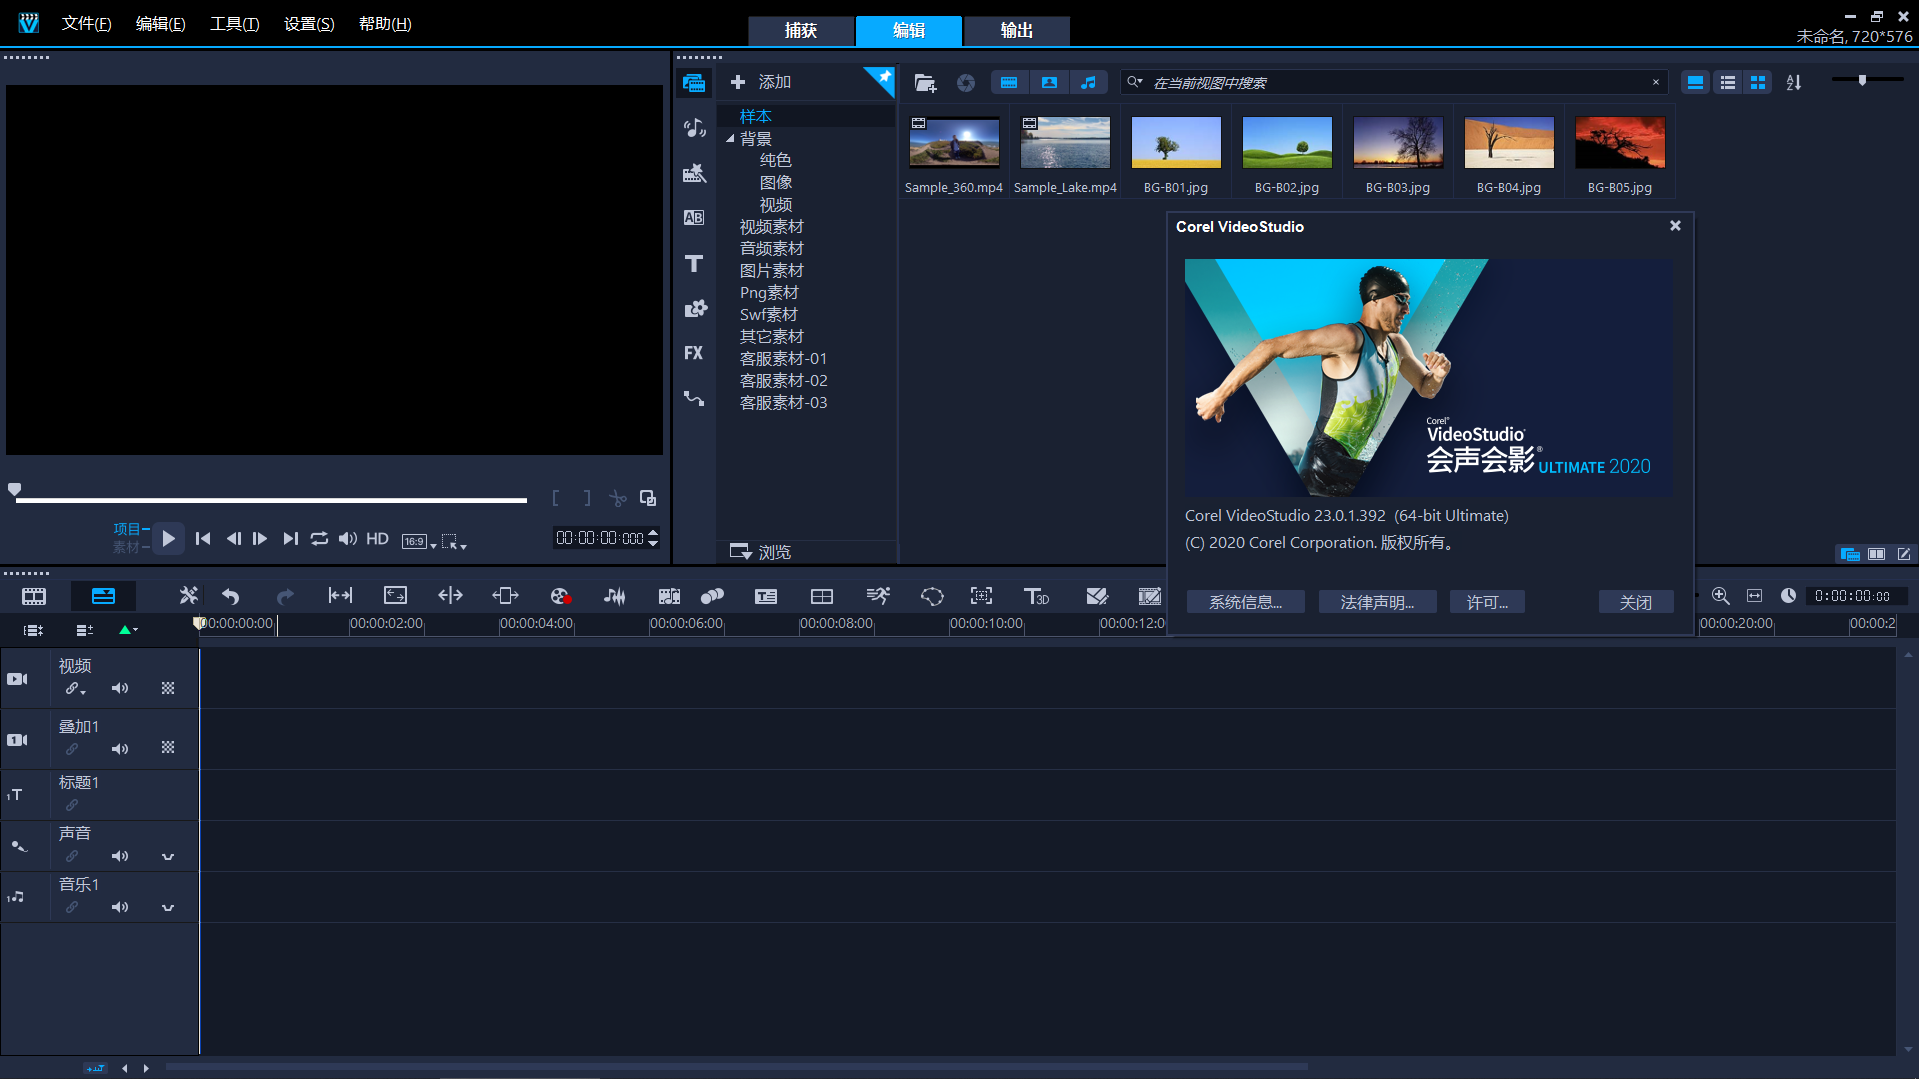The width and height of the screenshot is (1919, 1079).
Task: Toggle show videos filter in library
Action: [x=1009, y=83]
